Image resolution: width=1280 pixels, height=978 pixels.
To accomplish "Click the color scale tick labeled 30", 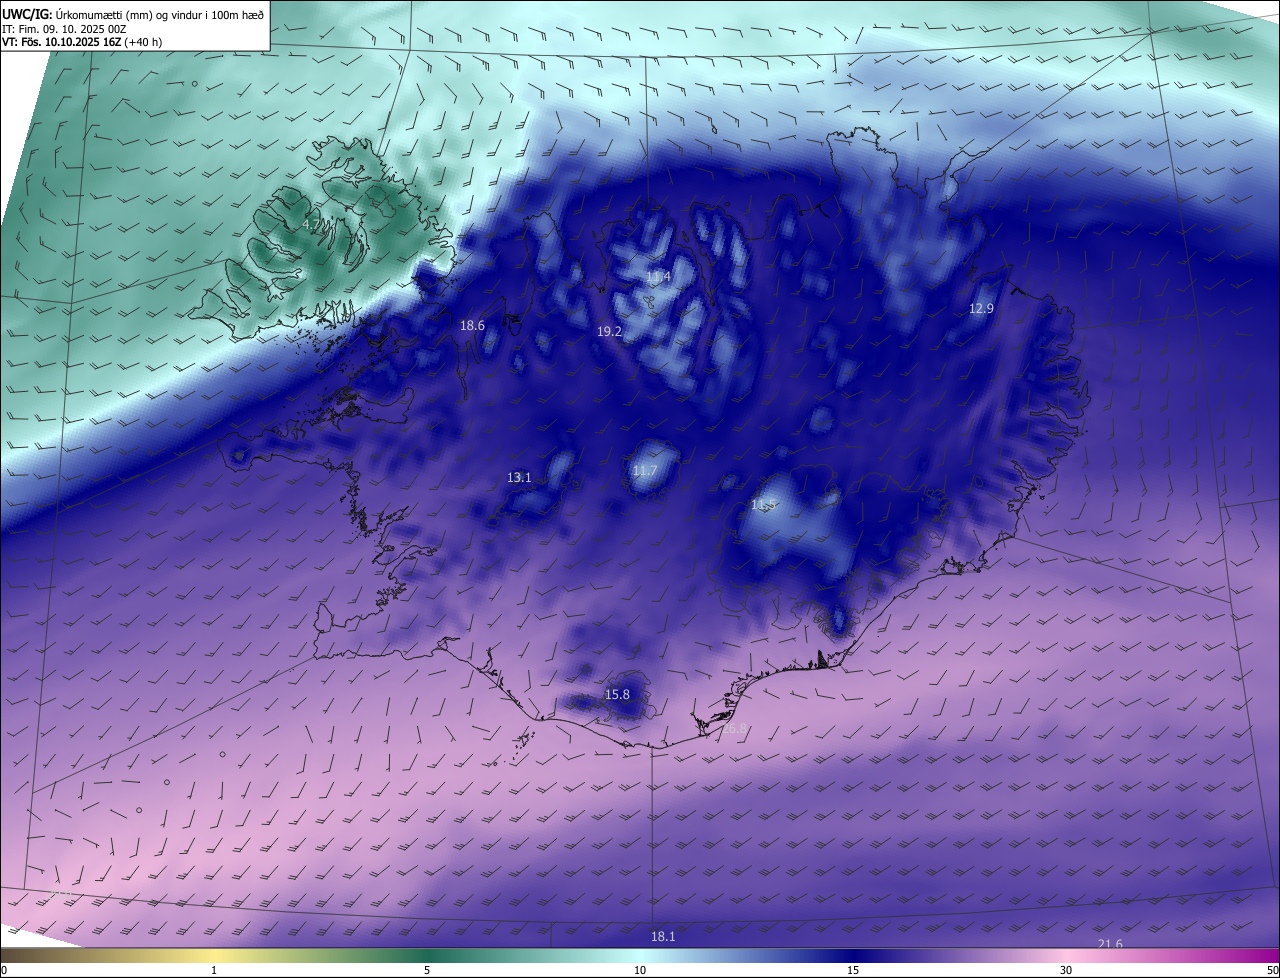I will point(1066,970).
